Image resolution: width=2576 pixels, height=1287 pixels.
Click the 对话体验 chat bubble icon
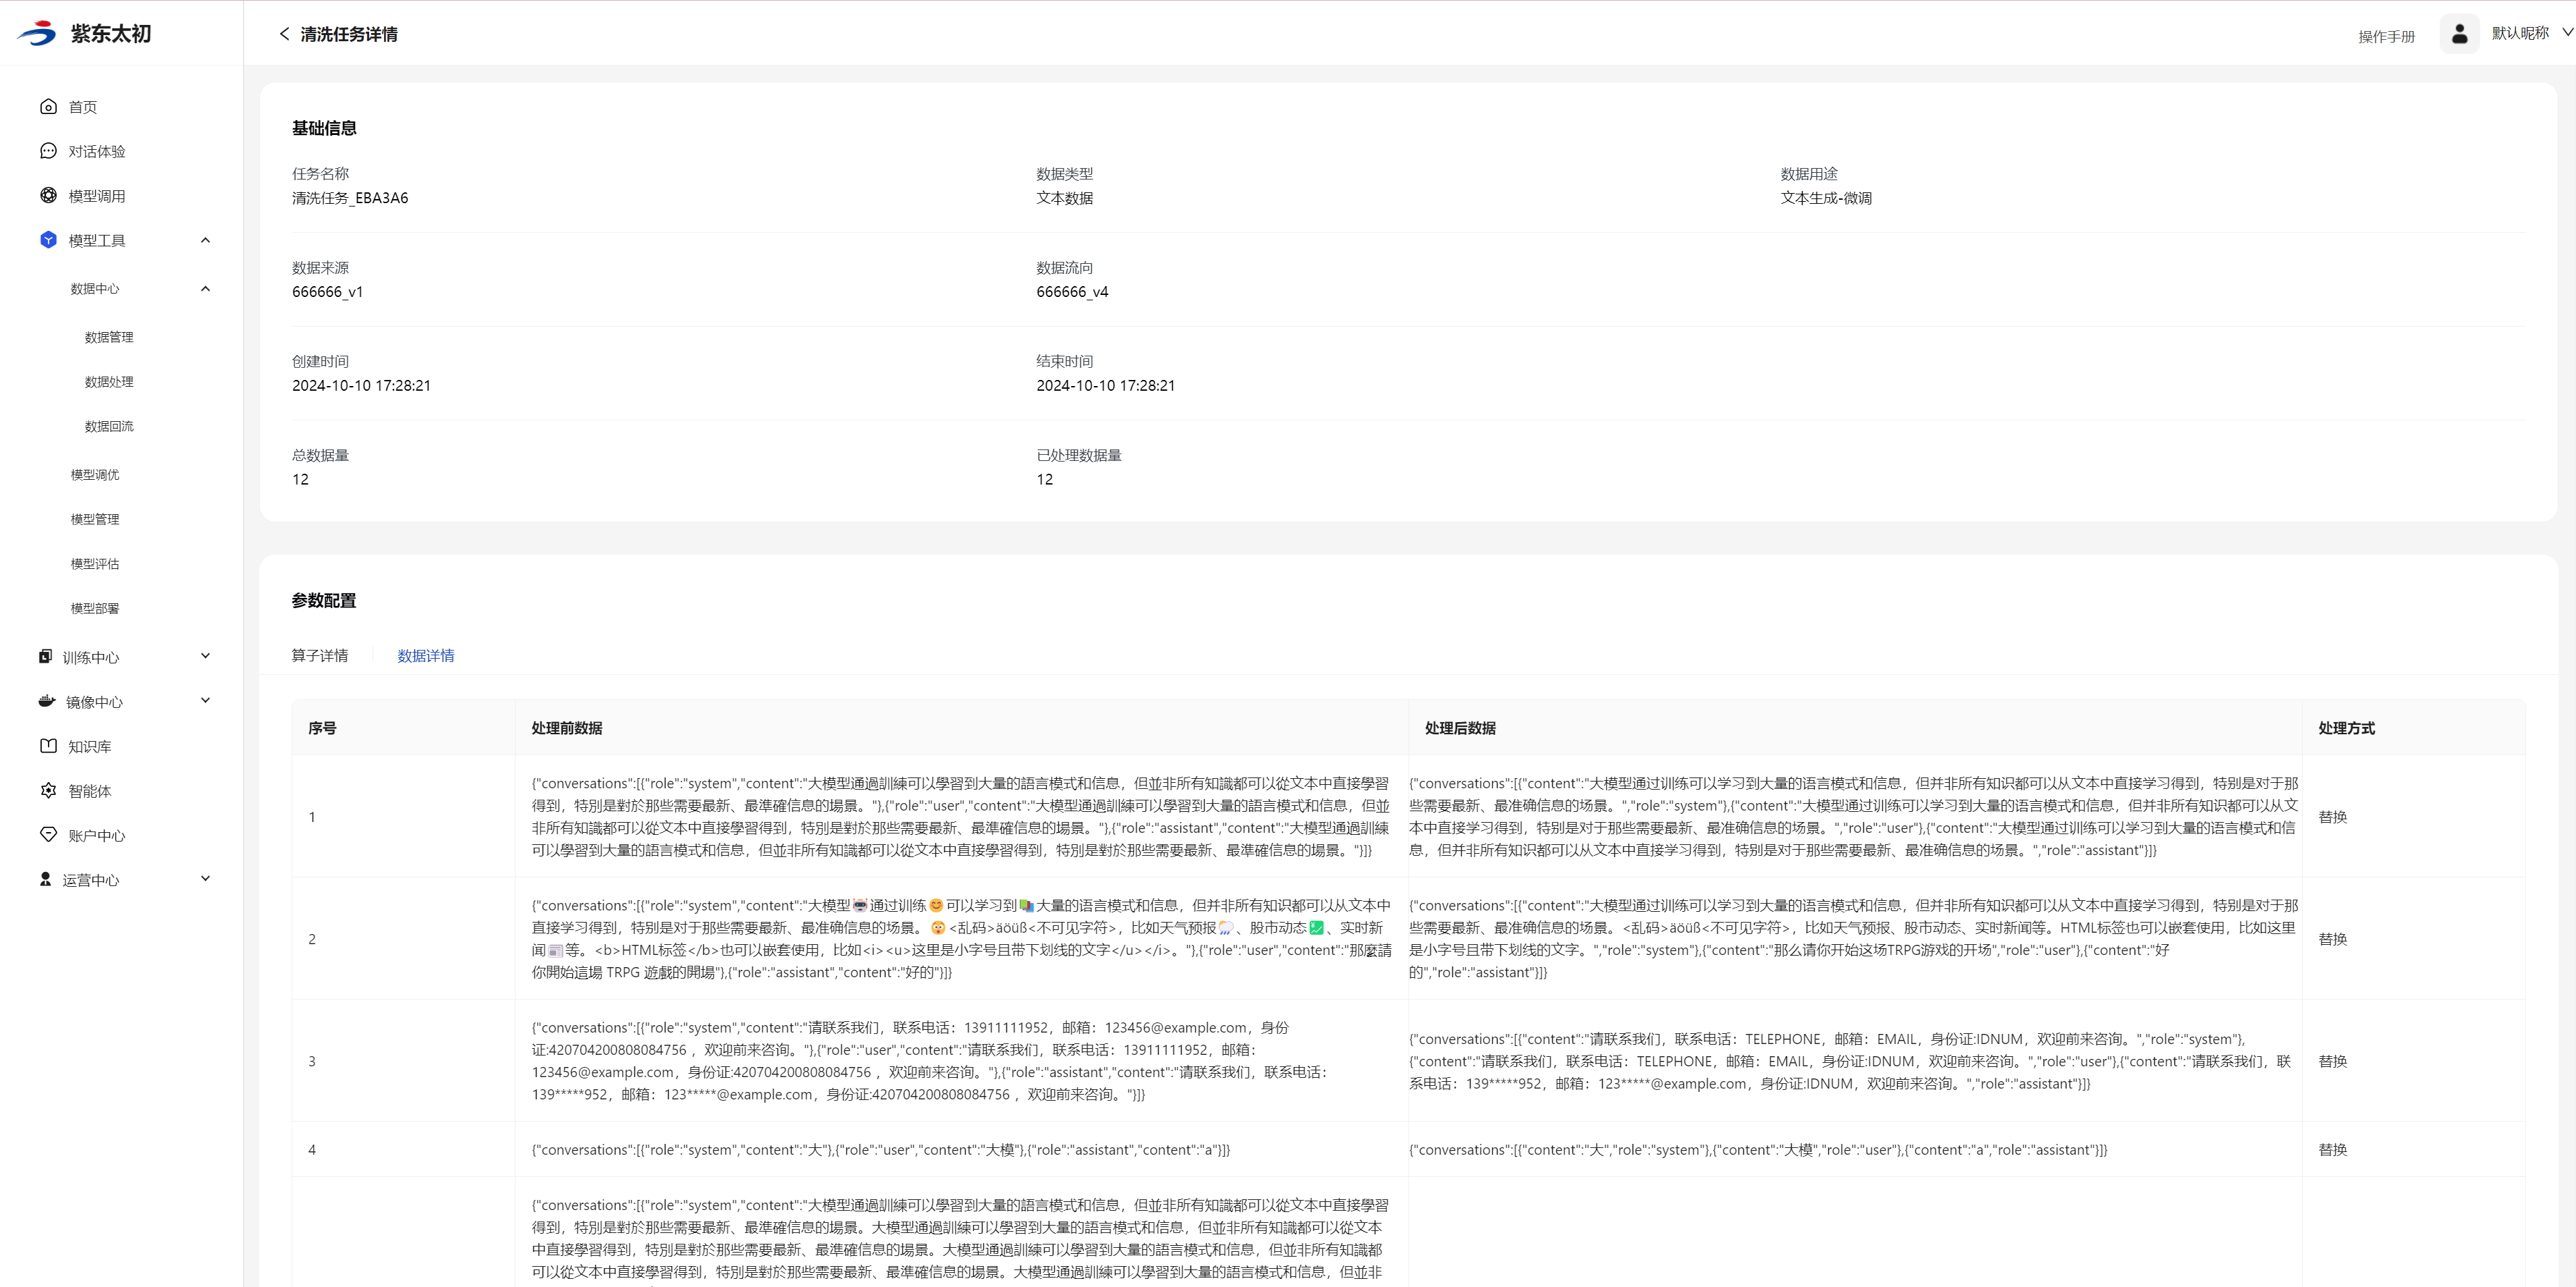(48, 151)
